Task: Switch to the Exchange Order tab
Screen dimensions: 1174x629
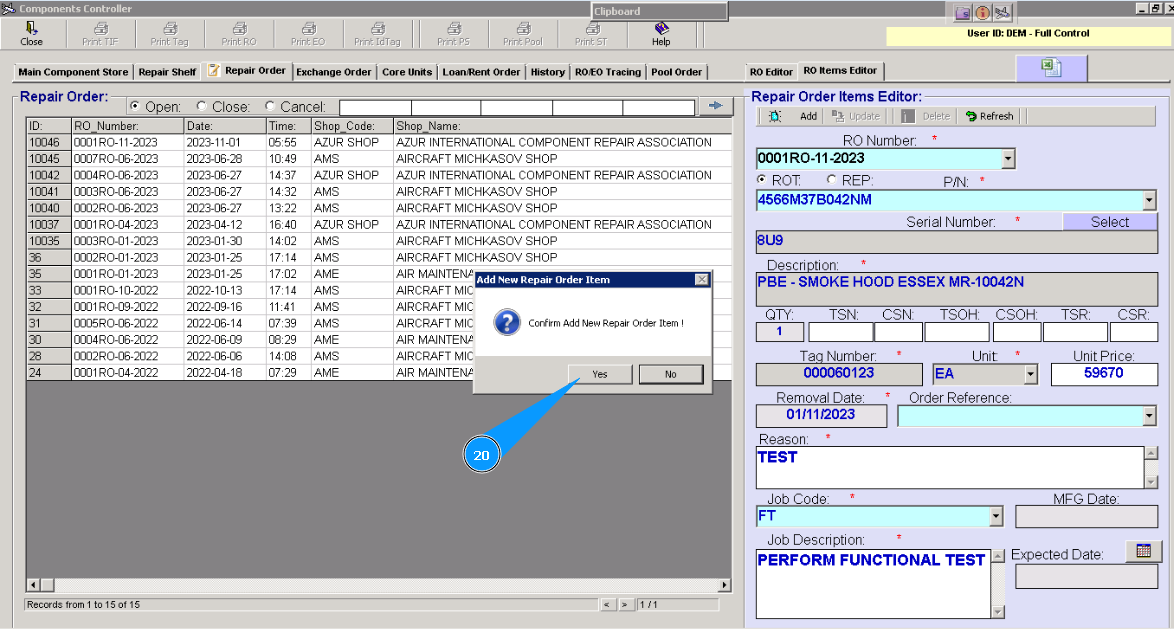Action: click(333, 72)
